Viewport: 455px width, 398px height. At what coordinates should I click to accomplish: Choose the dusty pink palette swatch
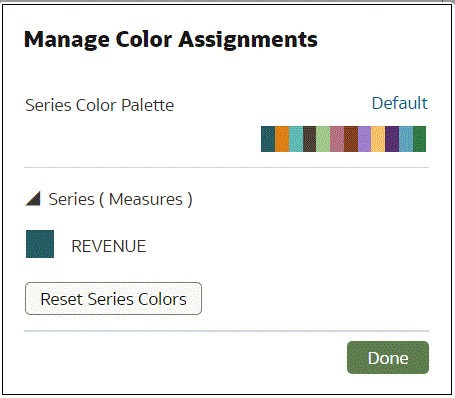click(x=337, y=139)
